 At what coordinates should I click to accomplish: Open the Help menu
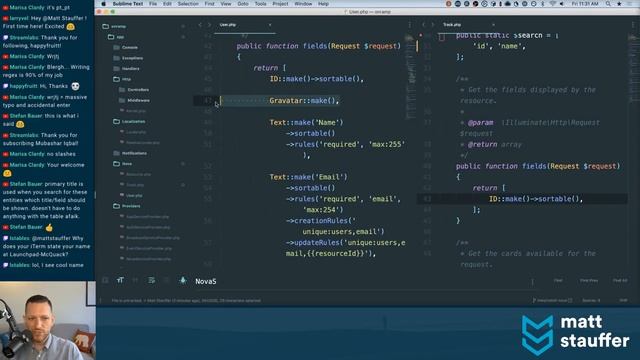point(323,4)
